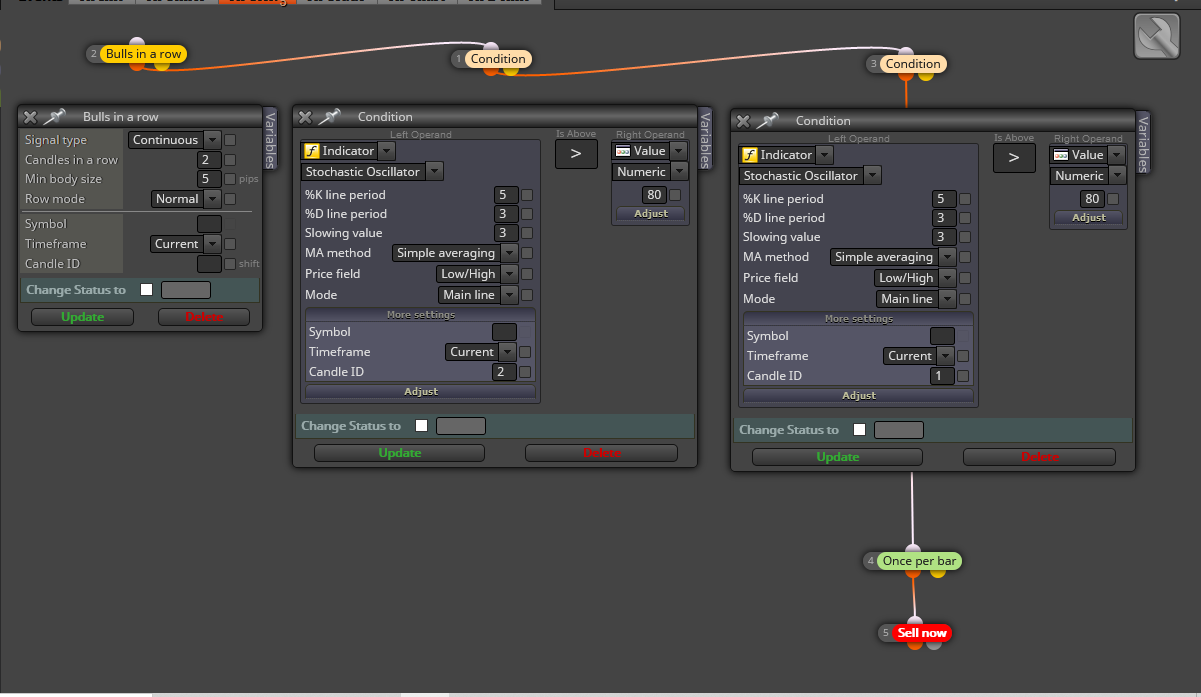Screen dimensions: 1201x697
Task: Open Variables tab of right Condition panel
Action: coord(1143,142)
